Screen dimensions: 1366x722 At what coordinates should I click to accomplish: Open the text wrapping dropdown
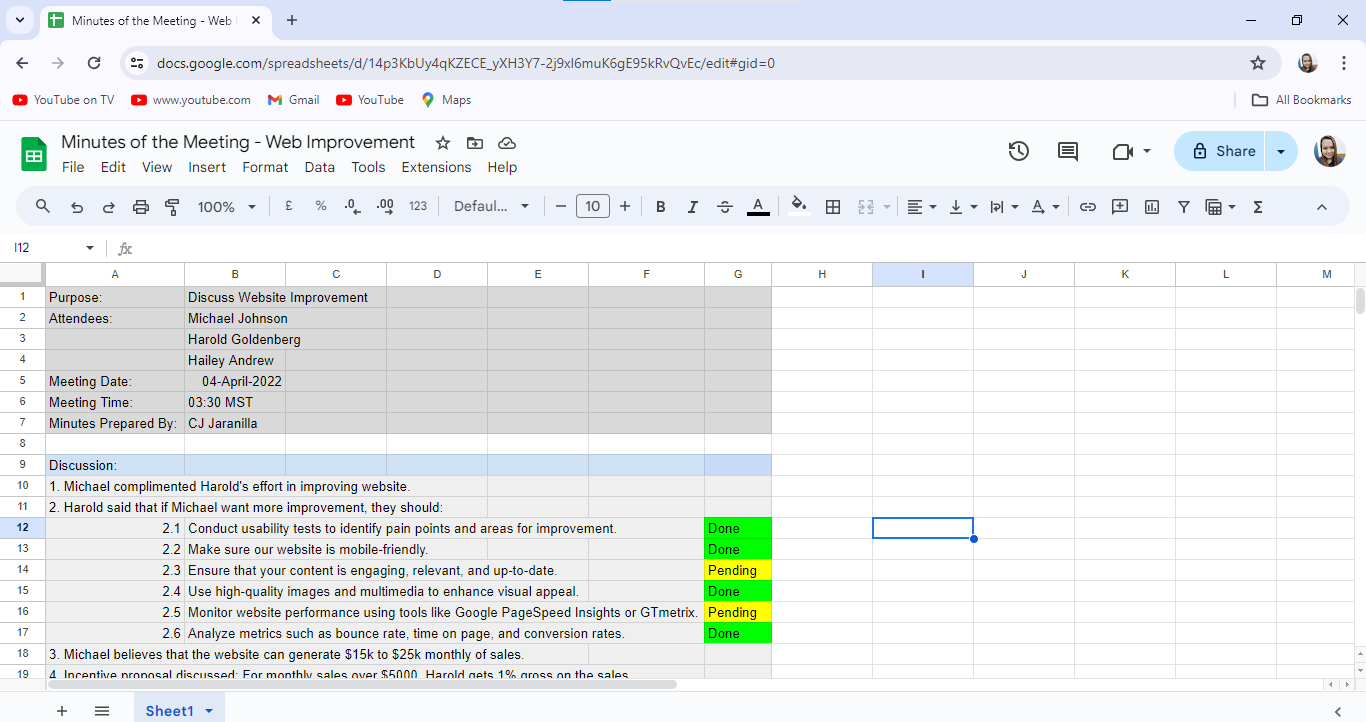[1004, 207]
